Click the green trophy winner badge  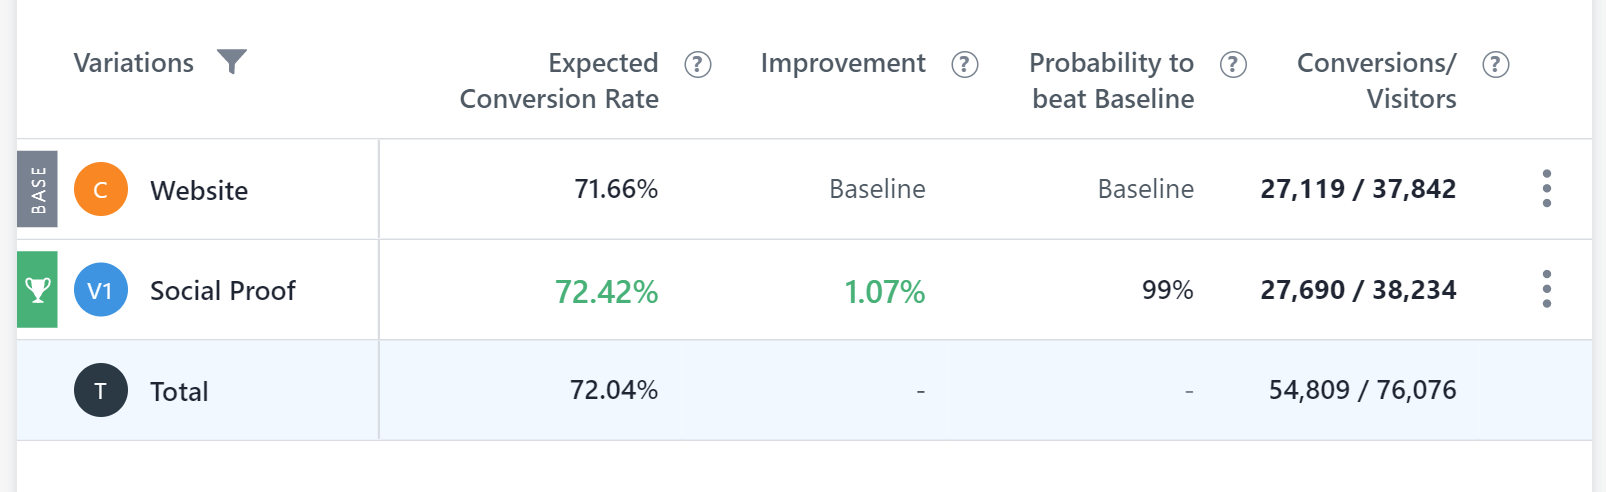37,290
